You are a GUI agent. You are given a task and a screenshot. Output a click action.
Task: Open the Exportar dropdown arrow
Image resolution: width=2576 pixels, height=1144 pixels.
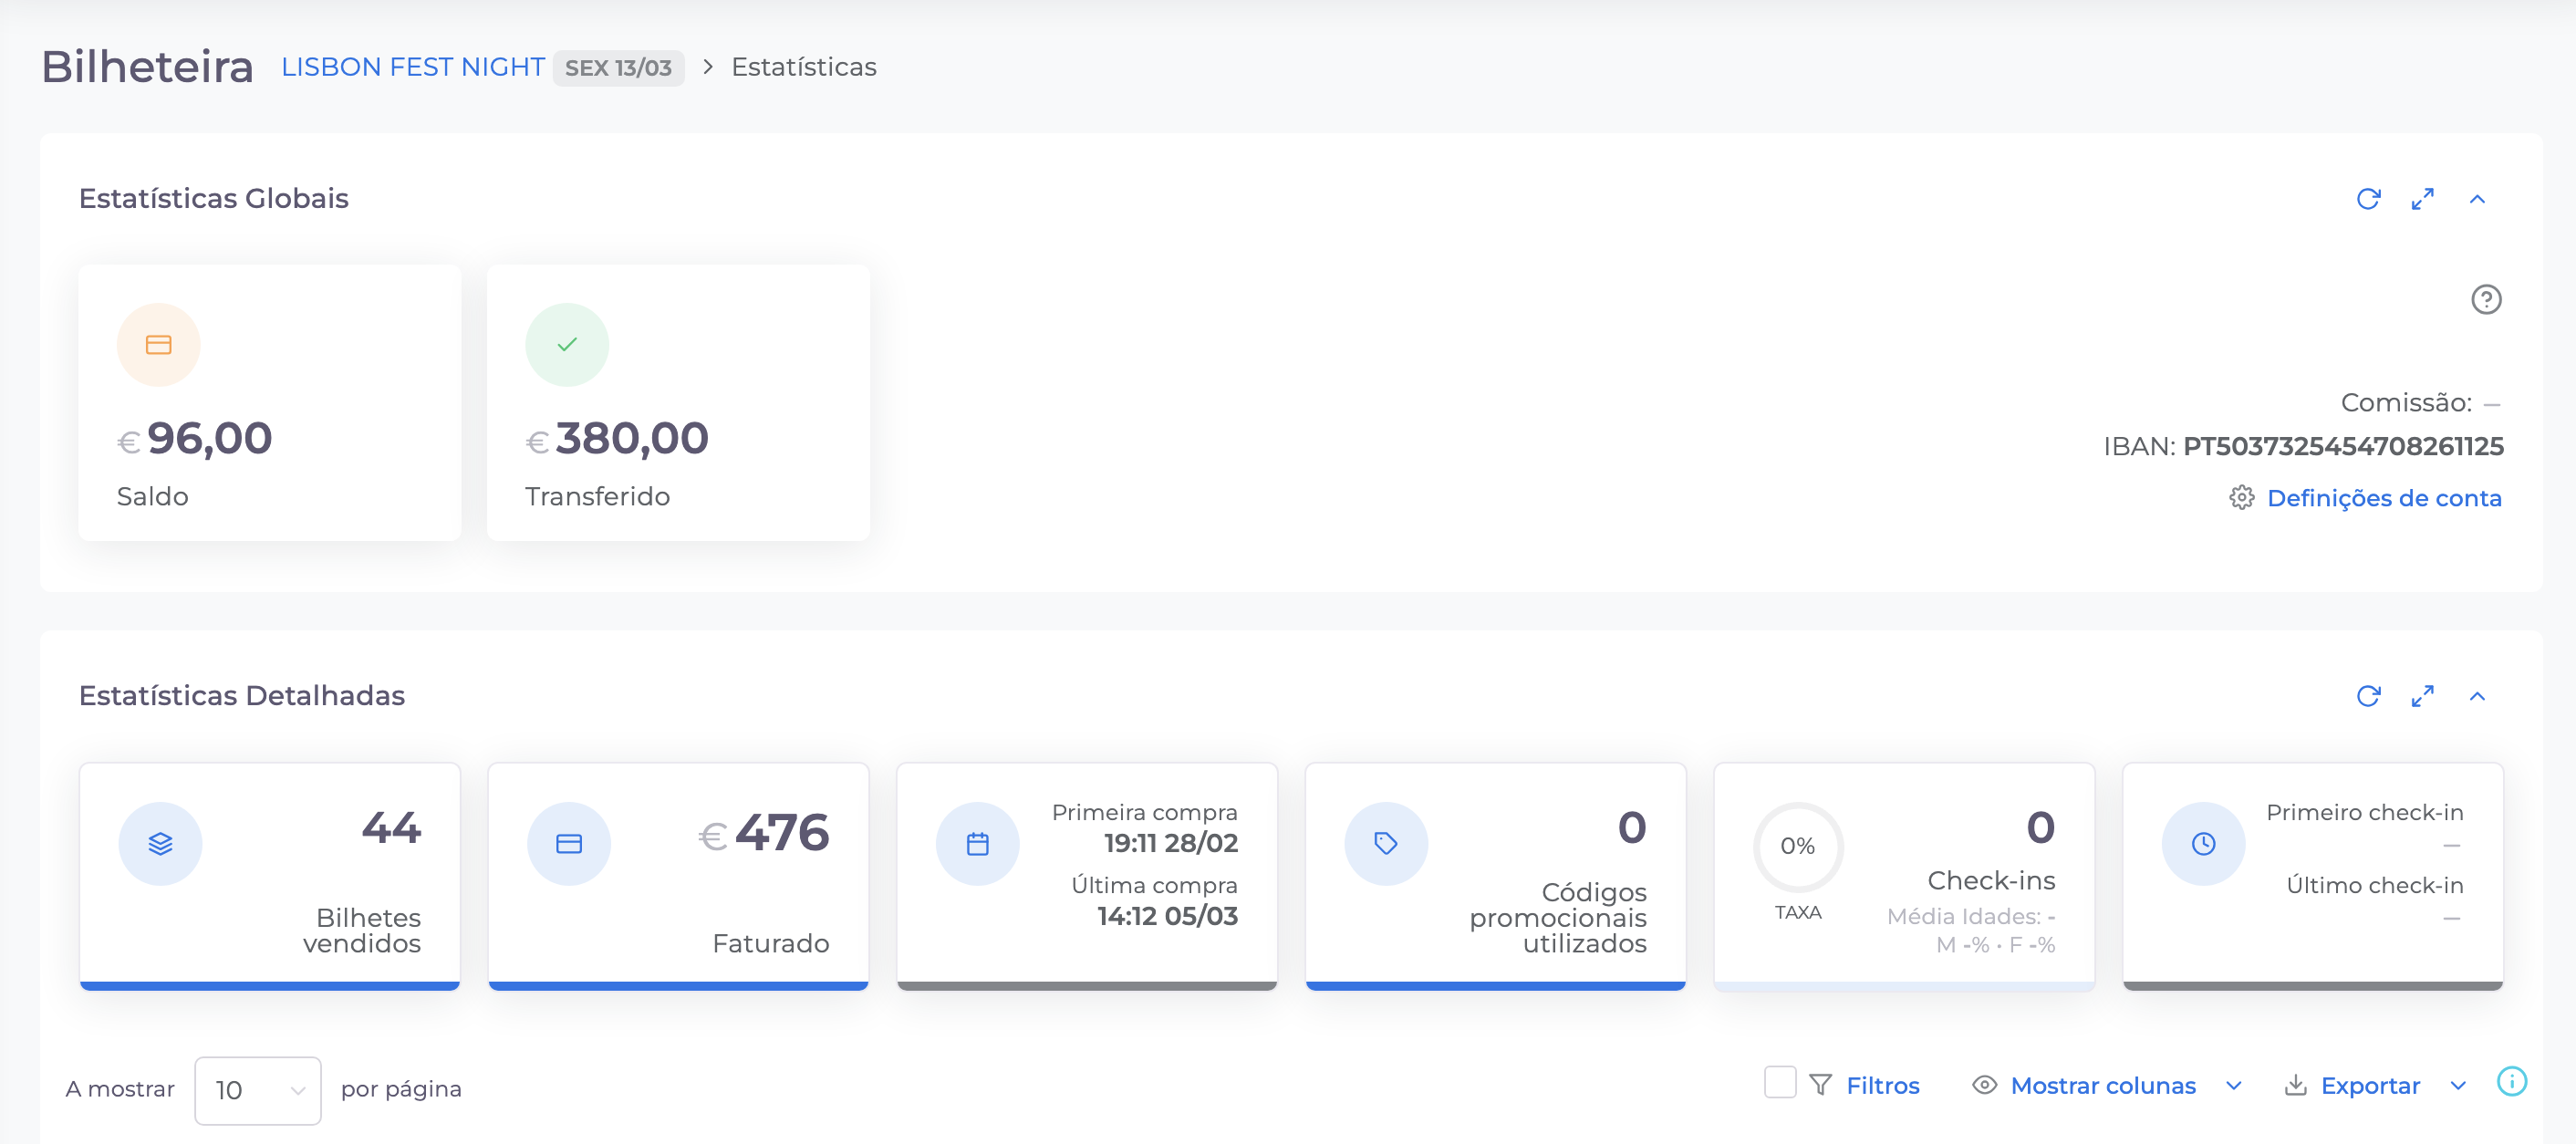2458,1086
